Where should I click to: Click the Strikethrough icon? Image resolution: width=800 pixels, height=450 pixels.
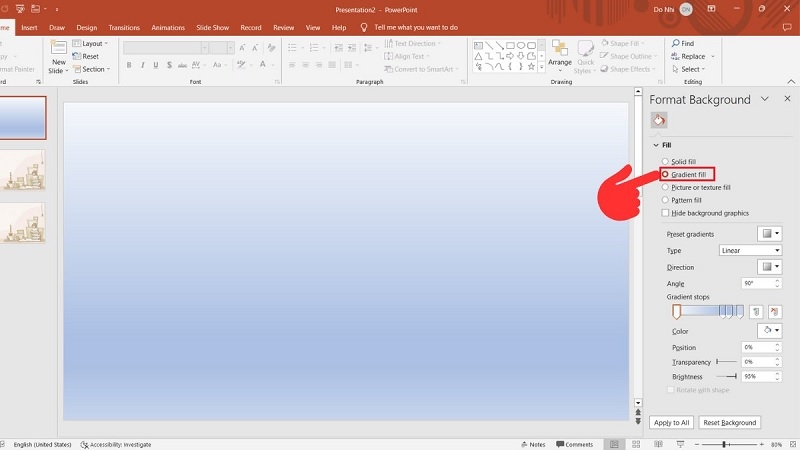pos(182,65)
